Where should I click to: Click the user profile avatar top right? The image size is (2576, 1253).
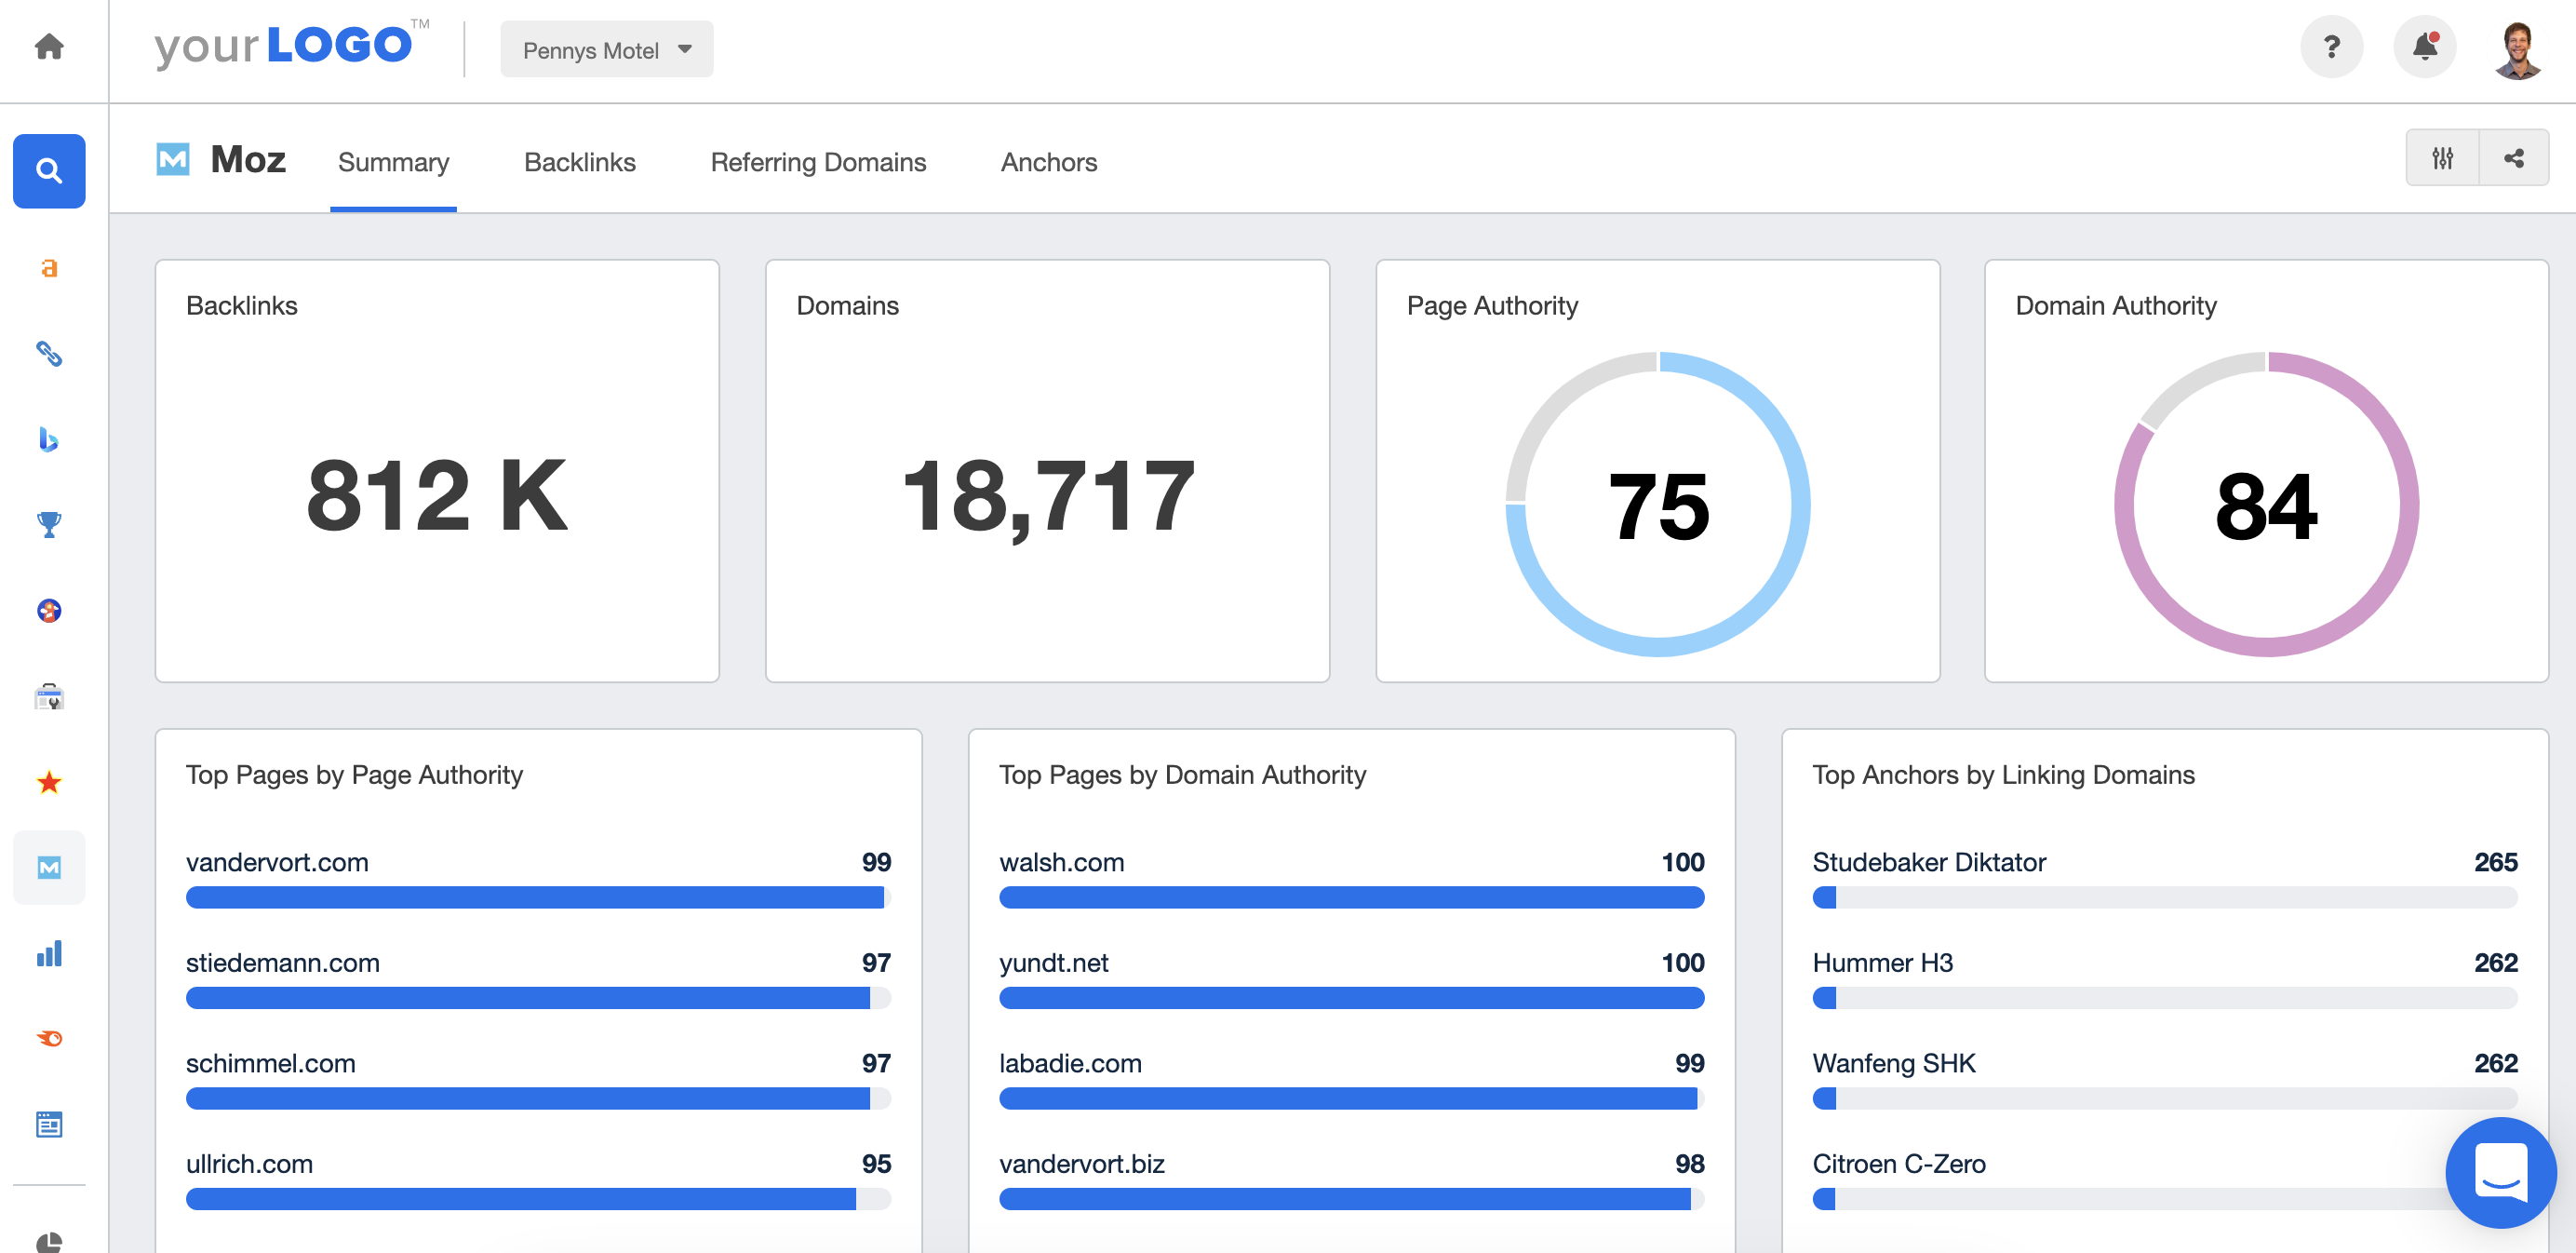(x=2516, y=47)
